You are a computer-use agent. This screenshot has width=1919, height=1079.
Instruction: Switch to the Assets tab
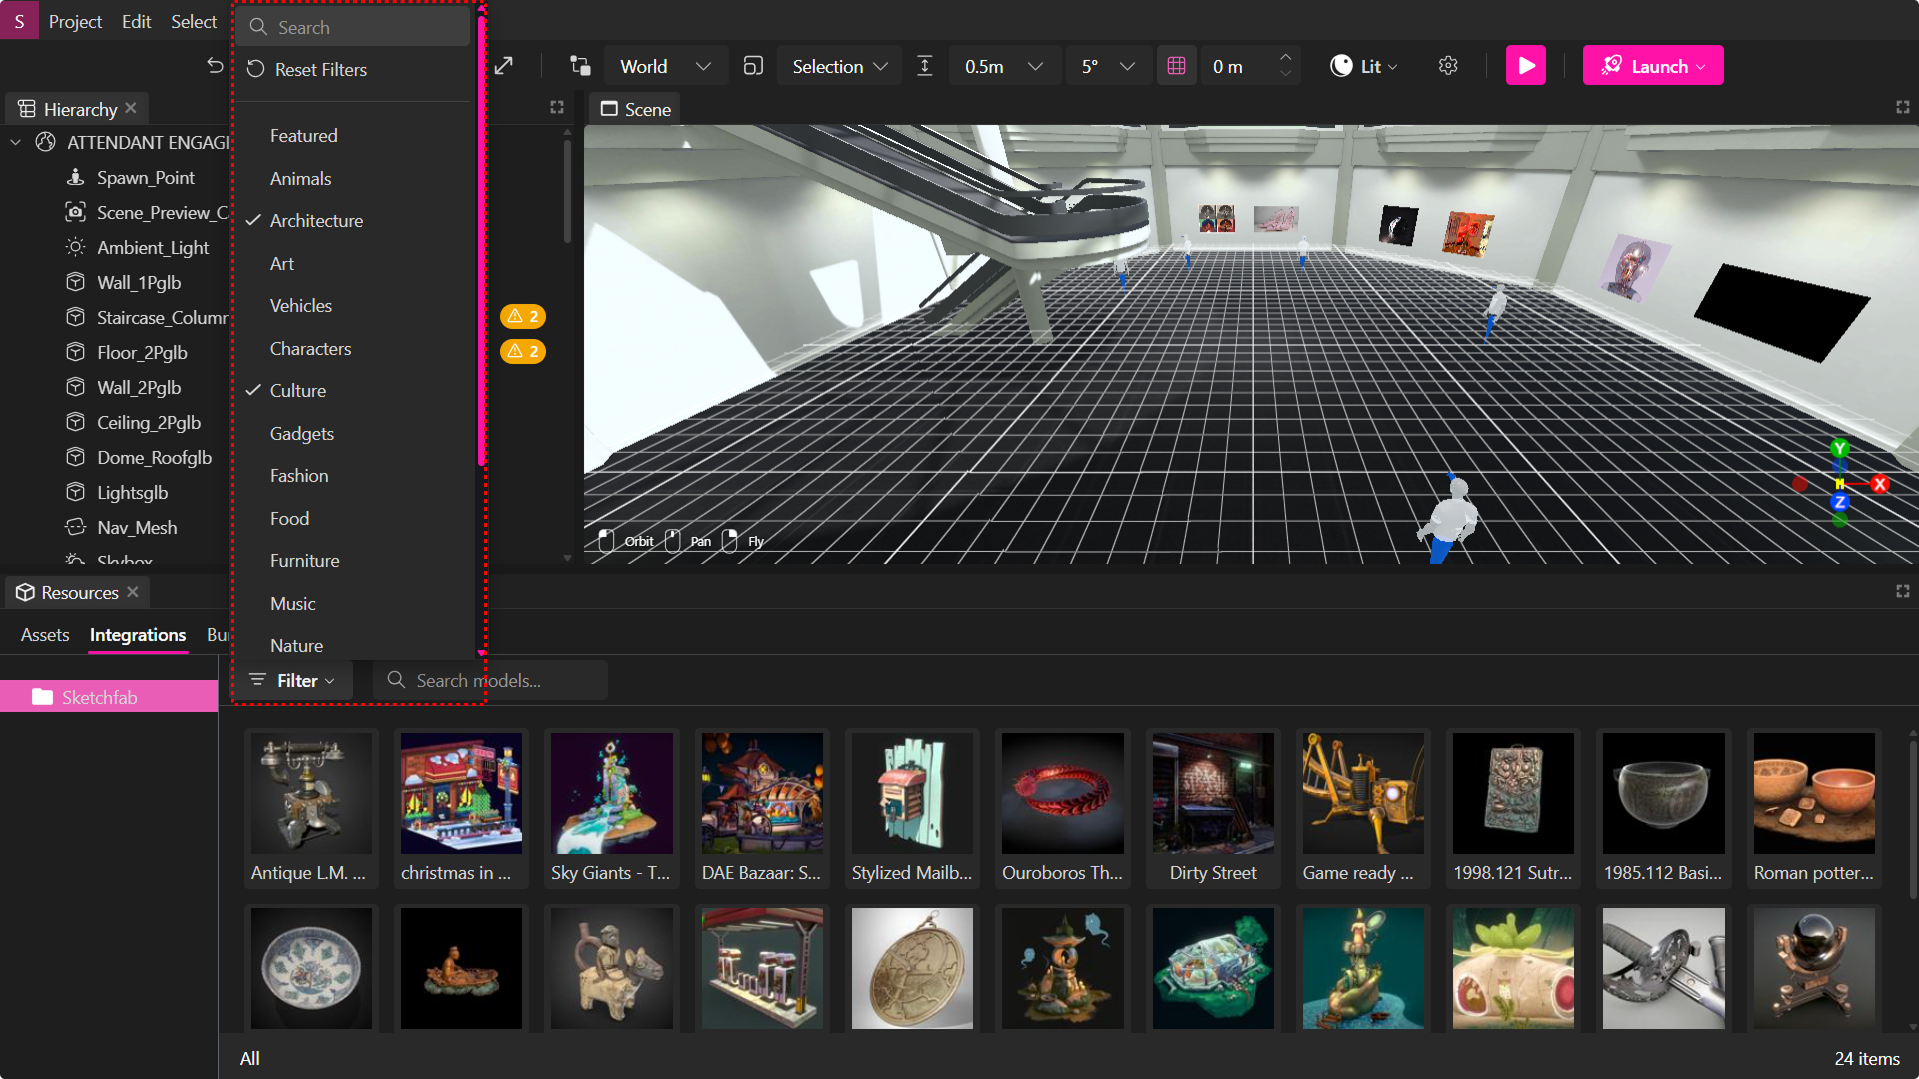click(x=44, y=634)
